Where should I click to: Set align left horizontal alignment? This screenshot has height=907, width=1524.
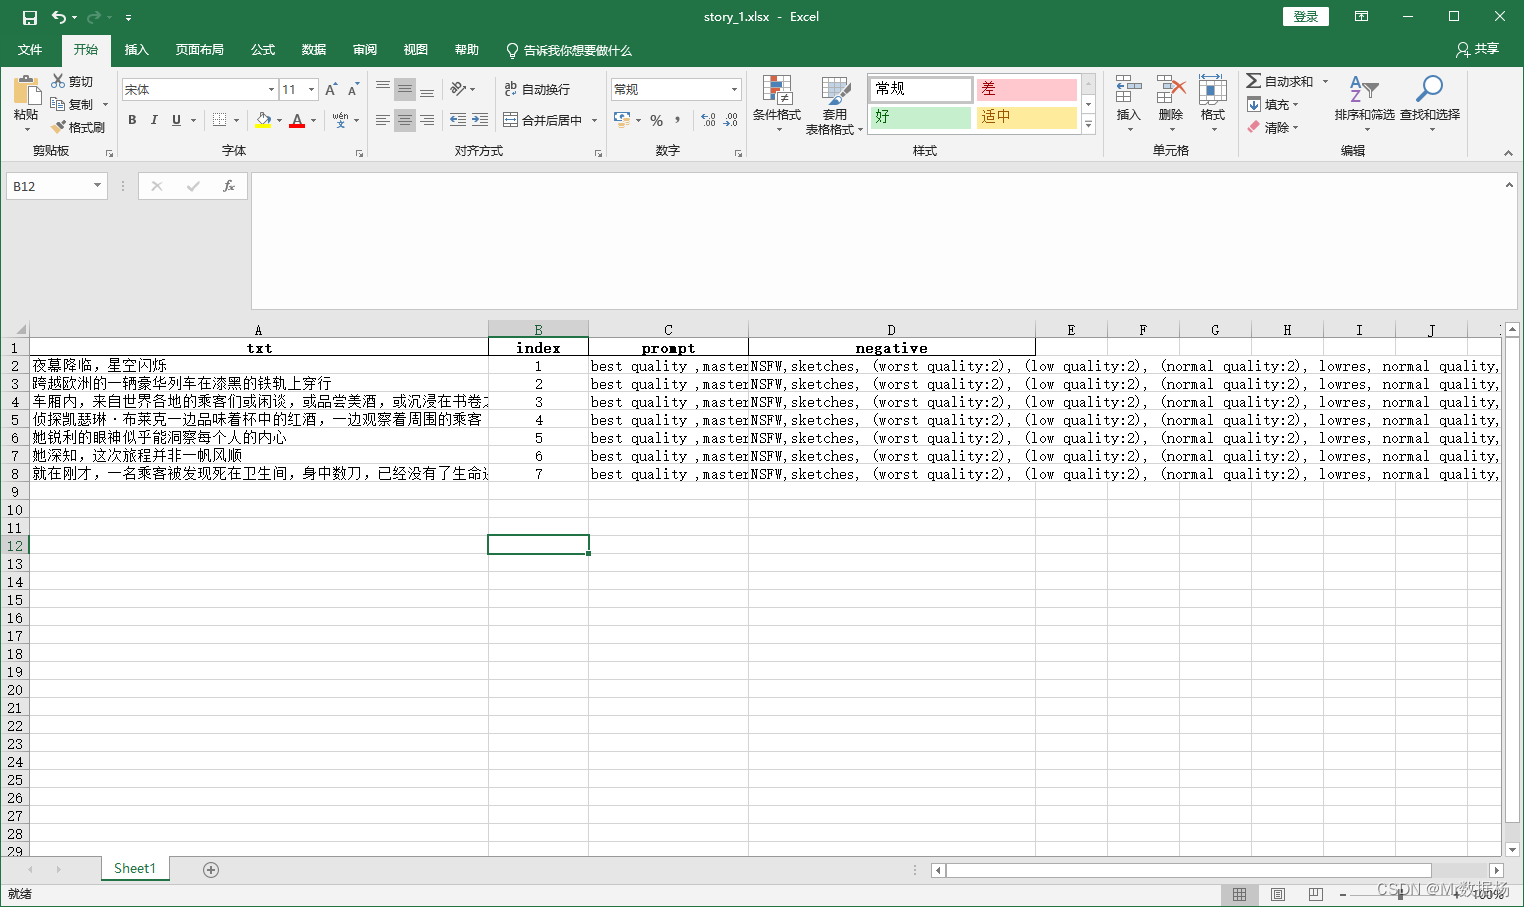click(x=383, y=120)
